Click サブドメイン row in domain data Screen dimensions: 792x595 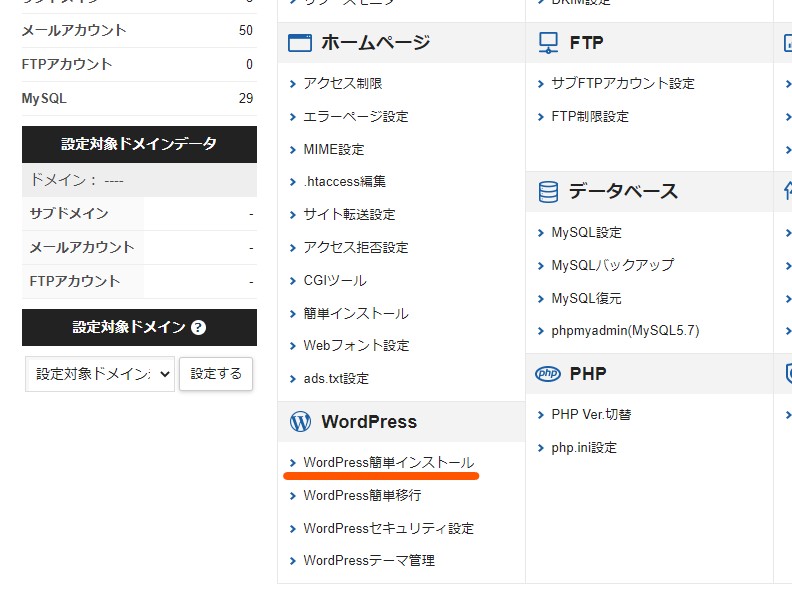[139, 214]
